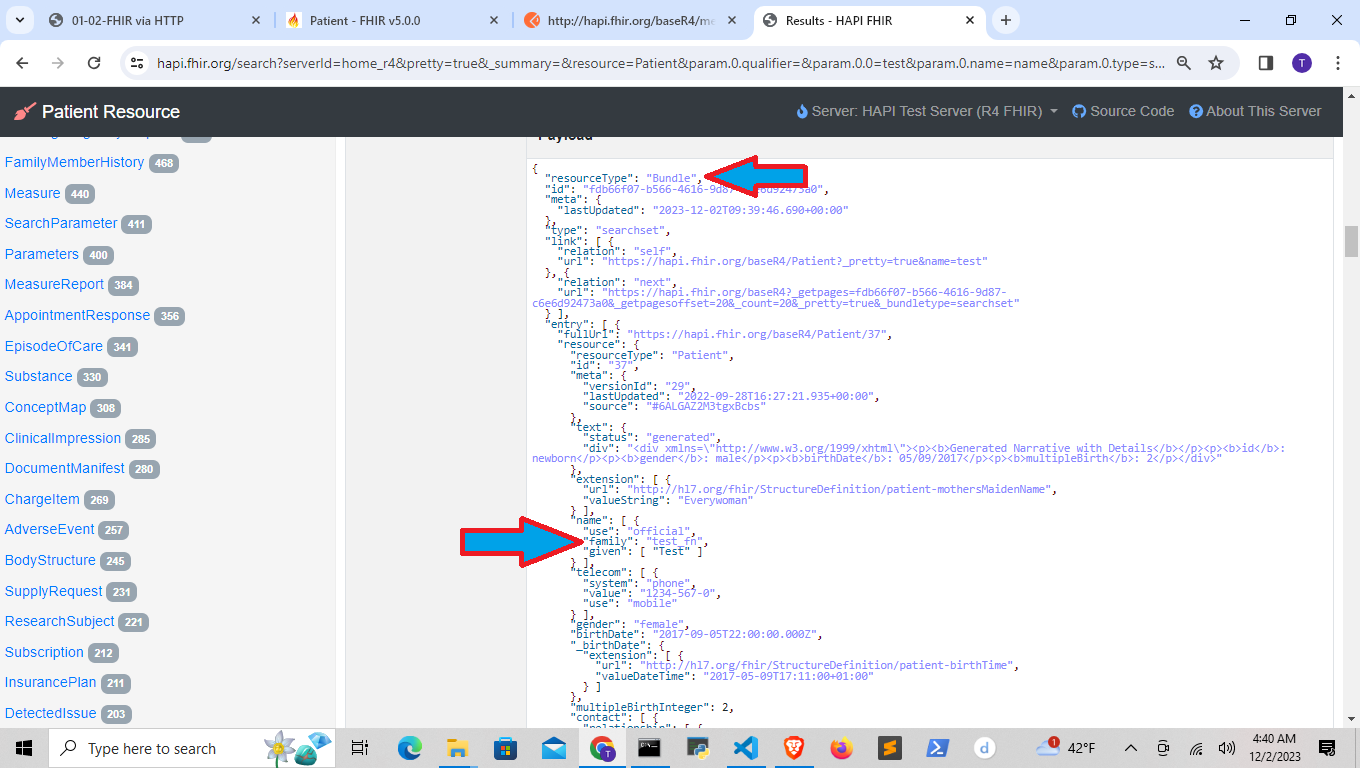Open PowerShell from the taskbar
Image resolution: width=1360 pixels, height=768 pixels.
click(x=938, y=747)
